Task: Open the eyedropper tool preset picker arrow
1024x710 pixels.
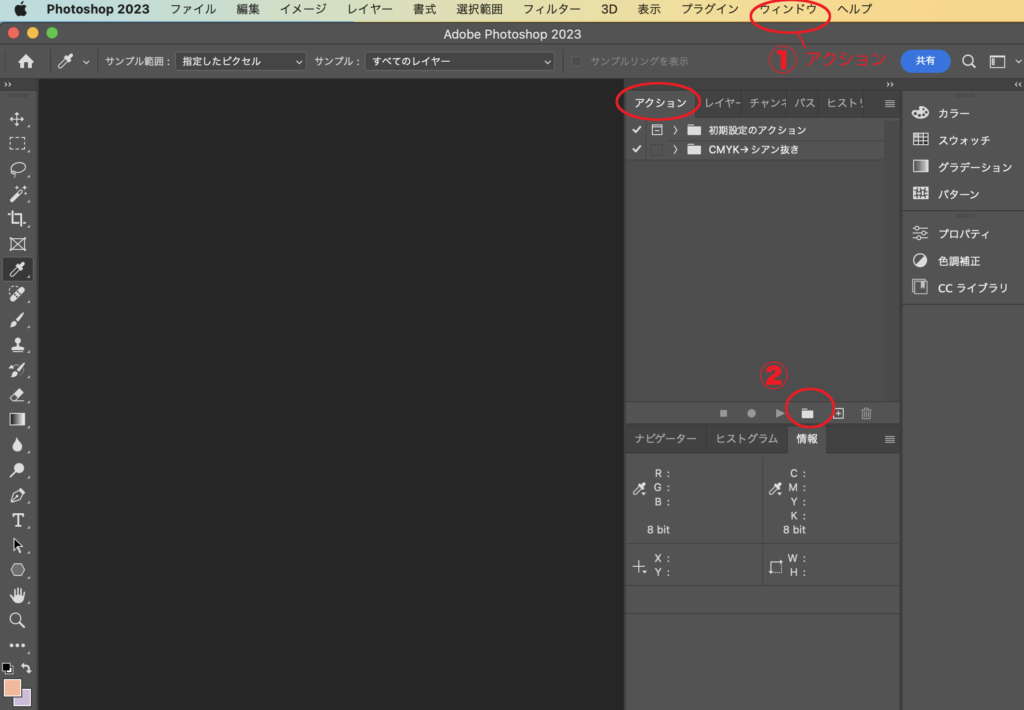Action: 86,62
